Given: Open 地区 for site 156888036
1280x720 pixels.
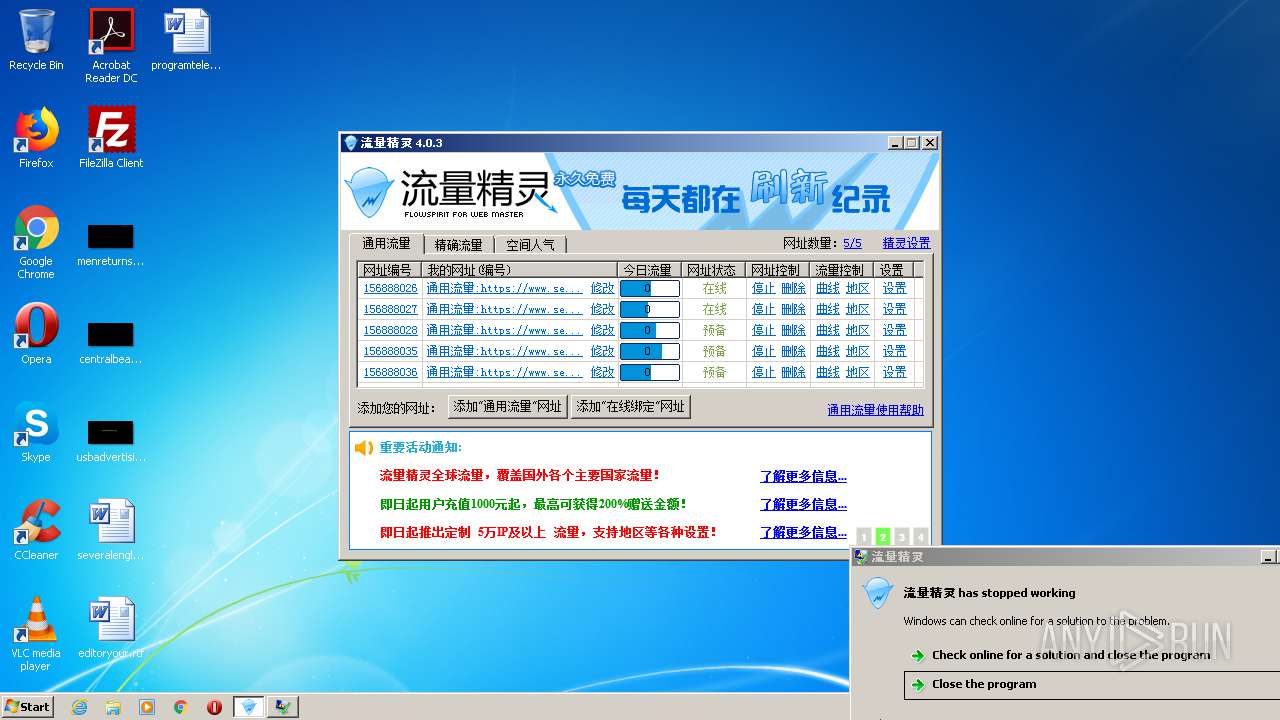Looking at the screenshot, I should pyautogui.click(x=858, y=372).
